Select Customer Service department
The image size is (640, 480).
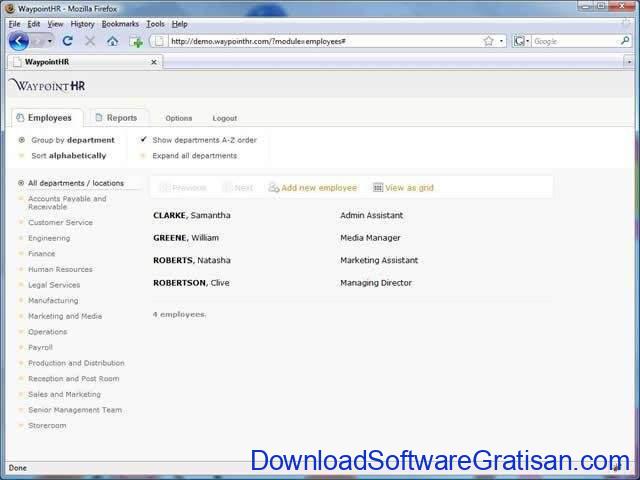[x=60, y=222]
